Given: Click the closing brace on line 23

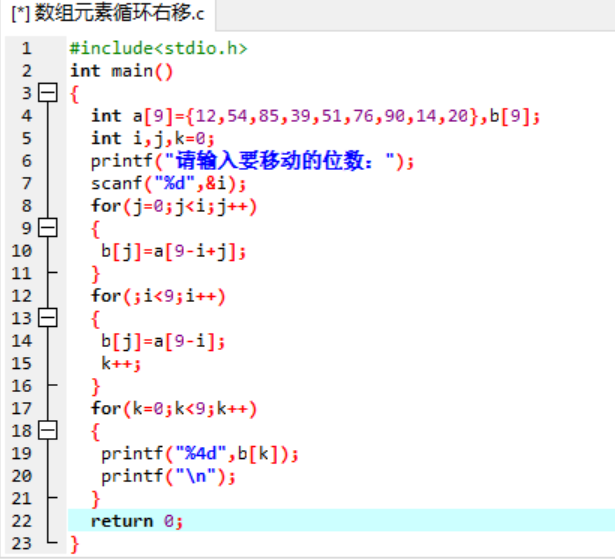Looking at the screenshot, I should click(75, 544).
